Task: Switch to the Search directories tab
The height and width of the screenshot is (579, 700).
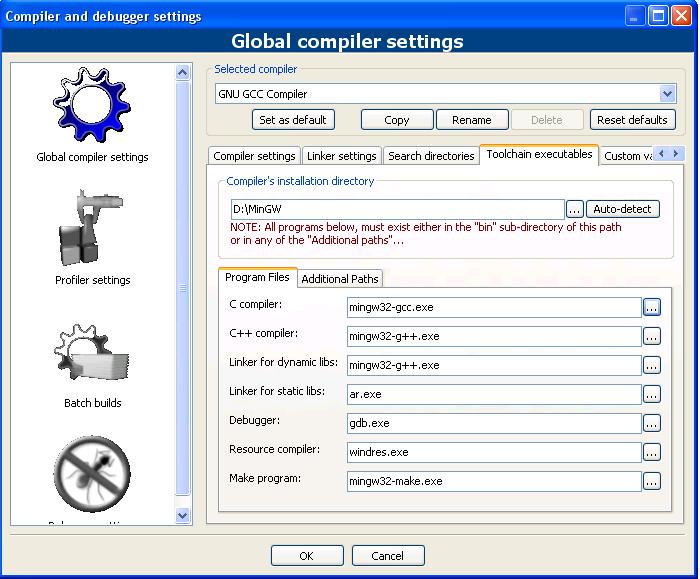Action: pyautogui.click(x=431, y=156)
